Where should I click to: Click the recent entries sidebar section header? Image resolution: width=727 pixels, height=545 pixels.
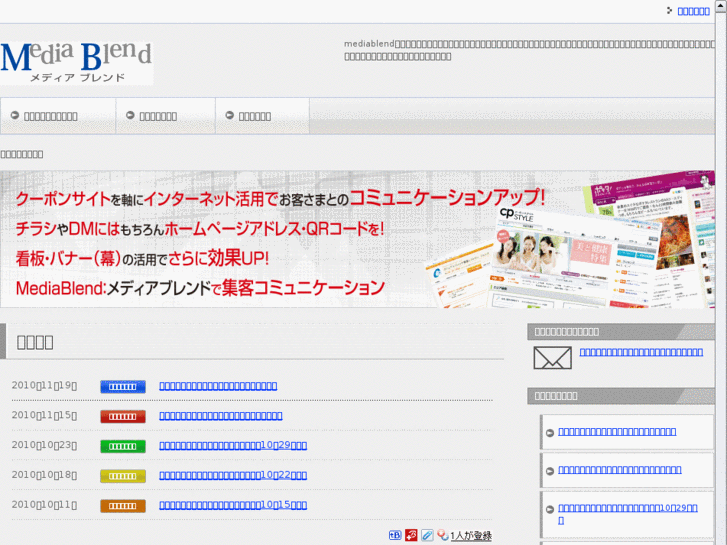(x=621, y=396)
